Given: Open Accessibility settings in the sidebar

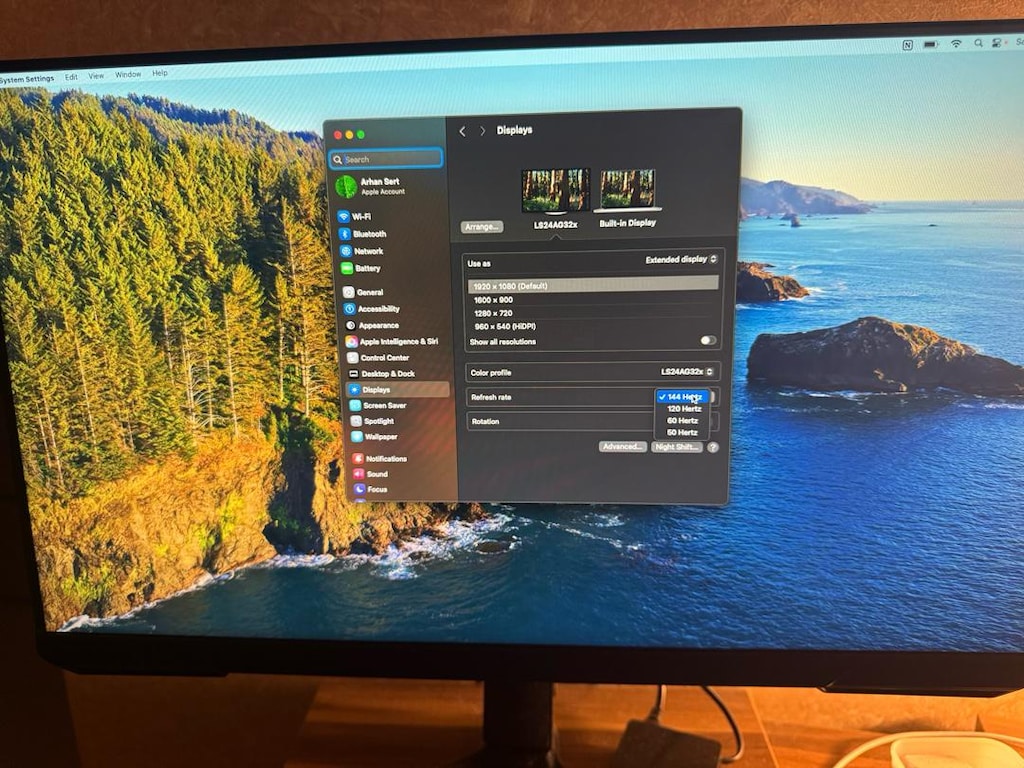Looking at the screenshot, I should pos(372,309).
